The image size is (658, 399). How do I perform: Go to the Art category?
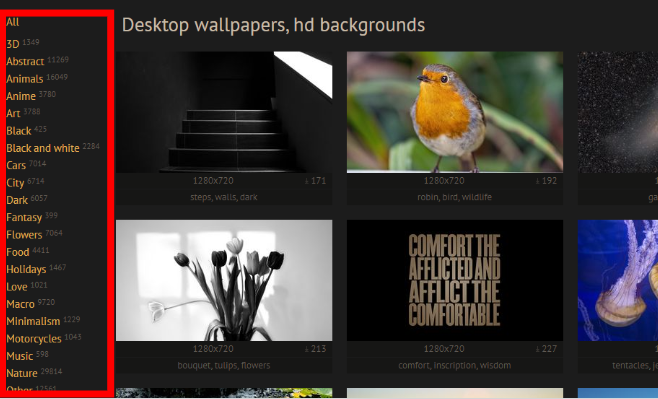click(x=13, y=113)
